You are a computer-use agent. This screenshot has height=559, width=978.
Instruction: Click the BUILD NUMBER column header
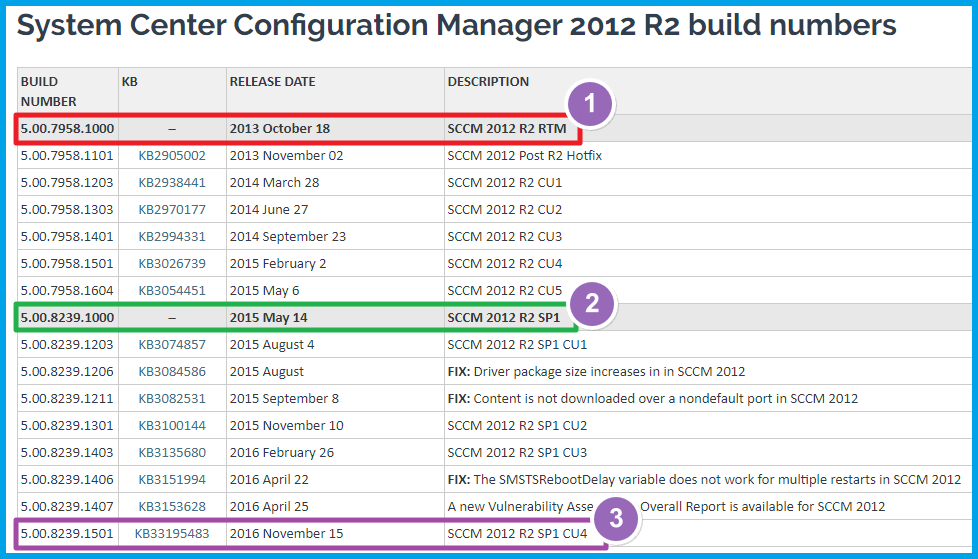[x=49, y=91]
